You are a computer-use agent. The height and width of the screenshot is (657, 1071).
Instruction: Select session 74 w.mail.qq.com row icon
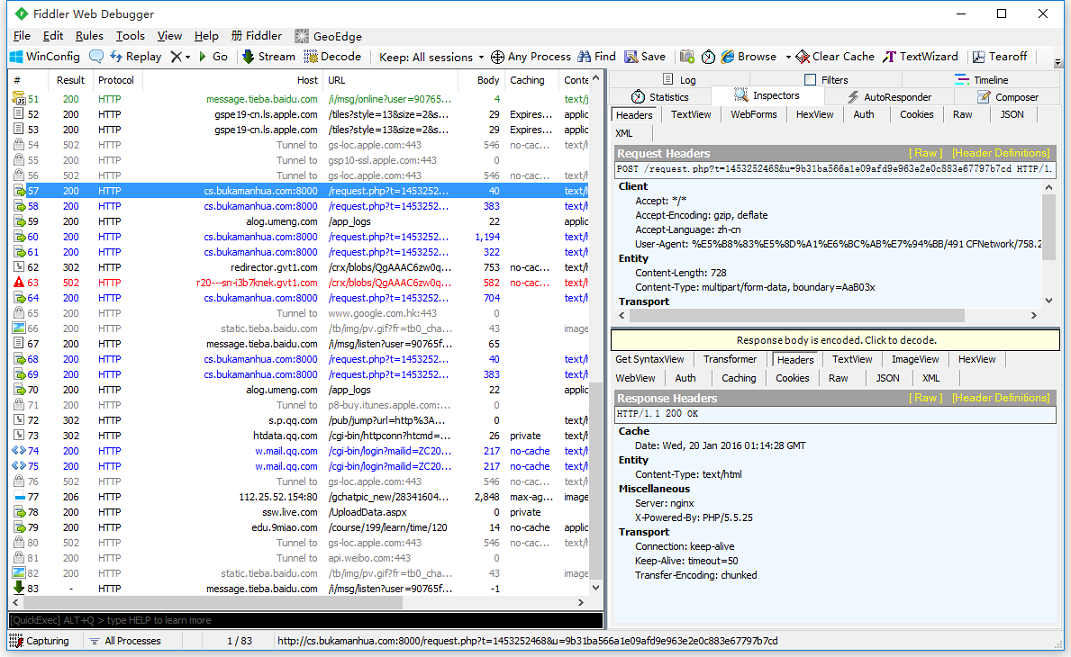(18, 451)
